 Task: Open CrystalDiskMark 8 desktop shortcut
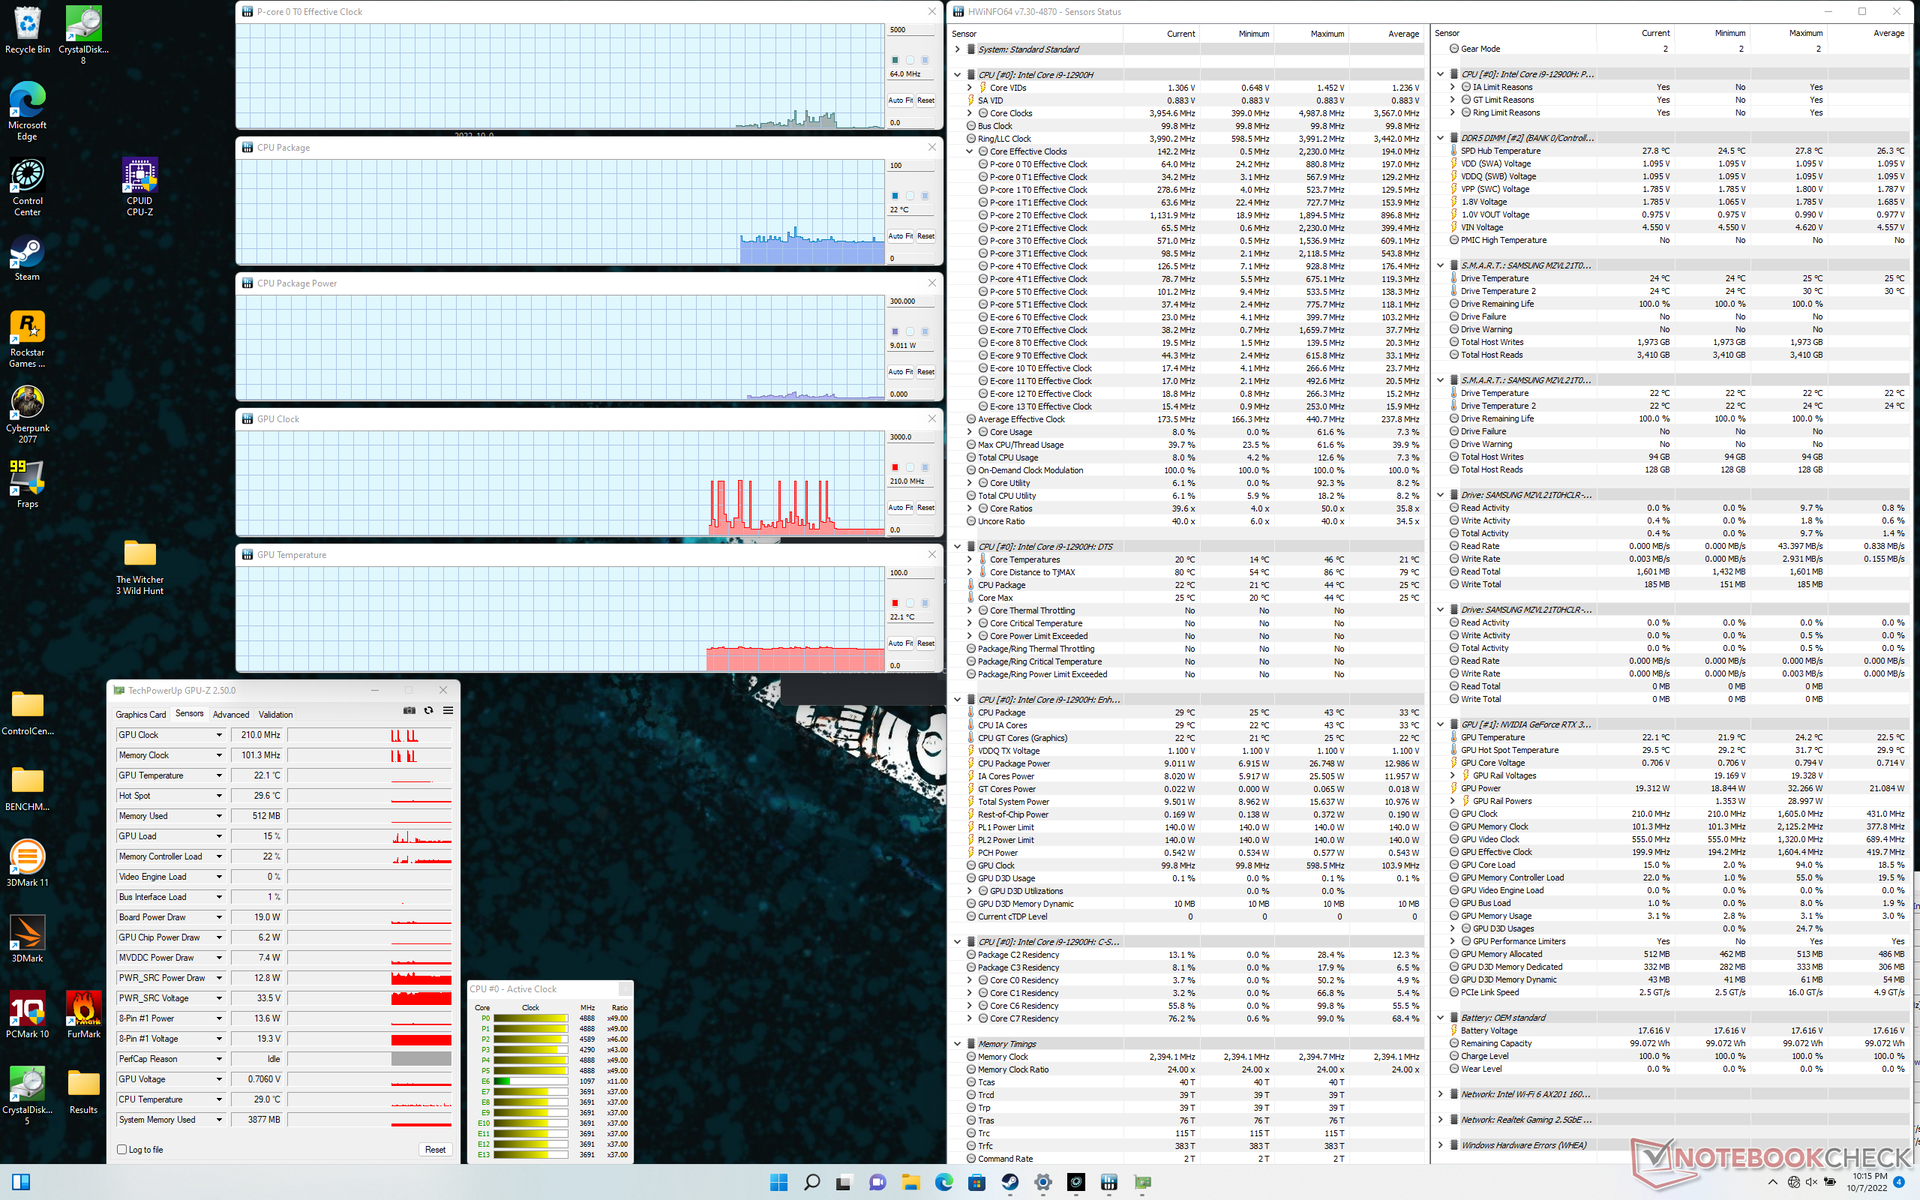pyautogui.click(x=83, y=35)
